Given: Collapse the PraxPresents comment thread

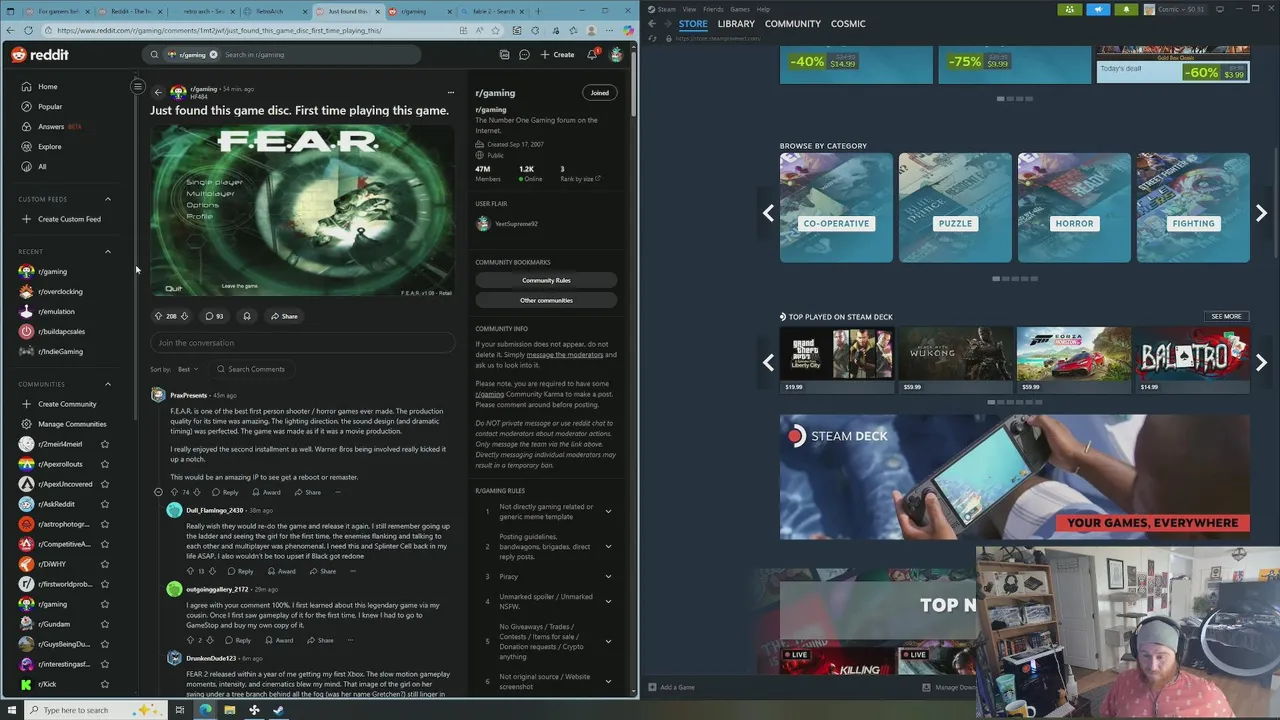Looking at the screenshot, I should 158,492.
